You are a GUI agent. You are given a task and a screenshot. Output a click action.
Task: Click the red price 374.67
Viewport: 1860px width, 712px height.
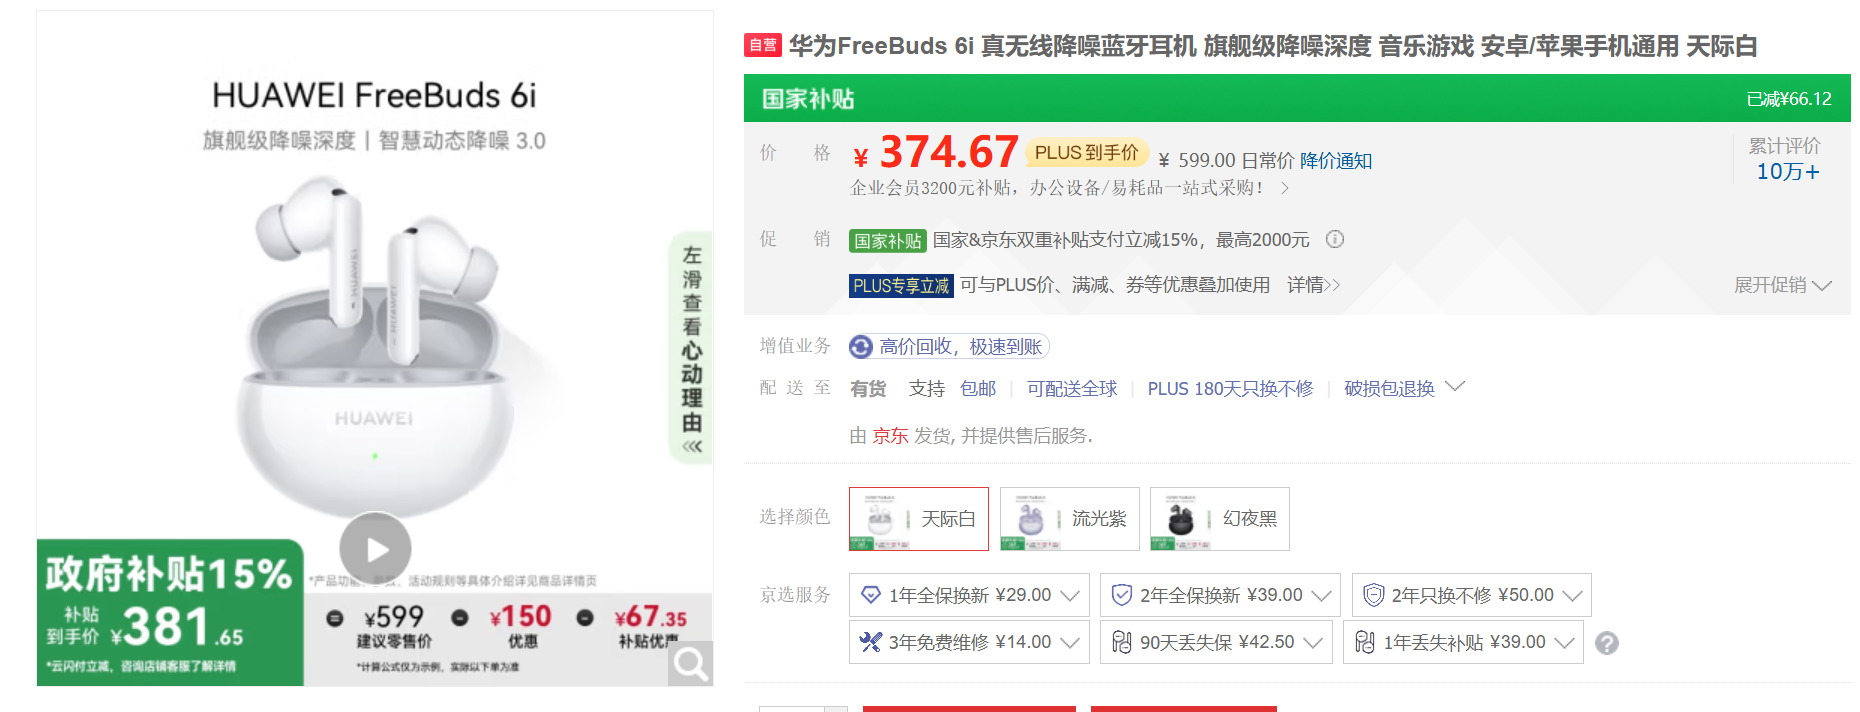pos(948,153)
